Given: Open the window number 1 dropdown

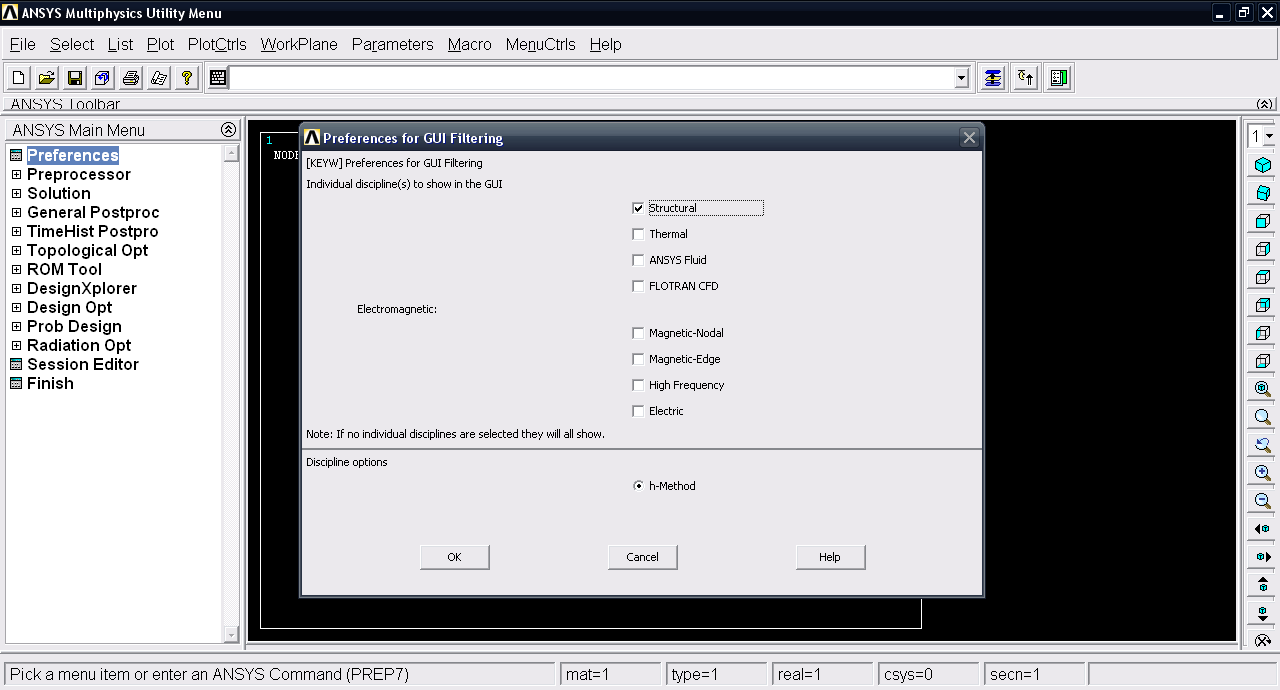Looking at the screenshot, I should [1270, 136].
